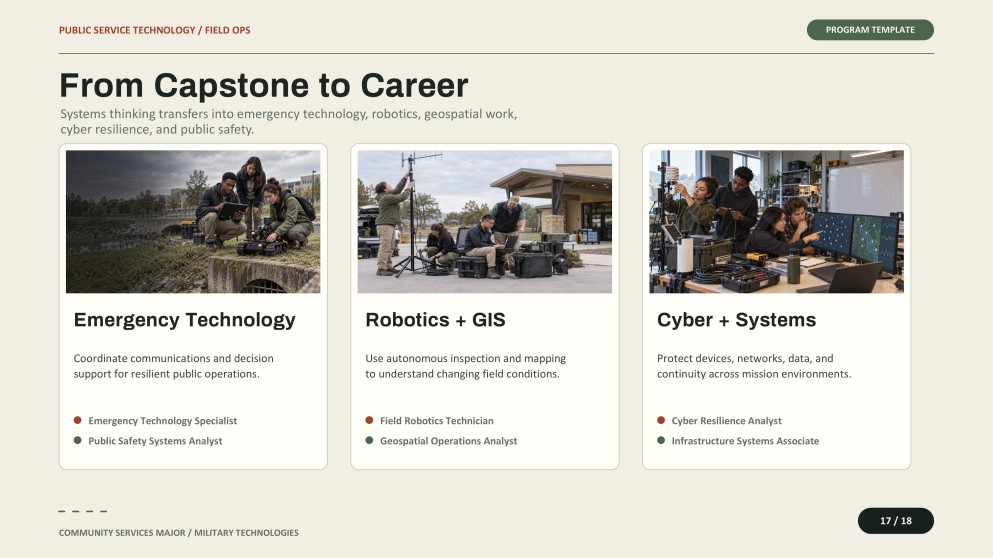Click the Cyber + Systems card photo
Viewport: 993px width, 558px height.
click(776, 222)
